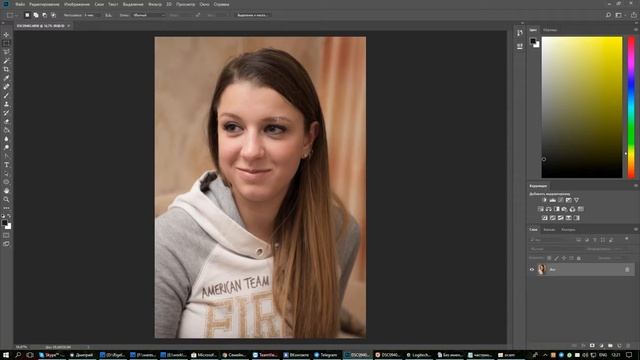Select the Dodge tool
Screen dimensions: 640x360
pos(6,147)
